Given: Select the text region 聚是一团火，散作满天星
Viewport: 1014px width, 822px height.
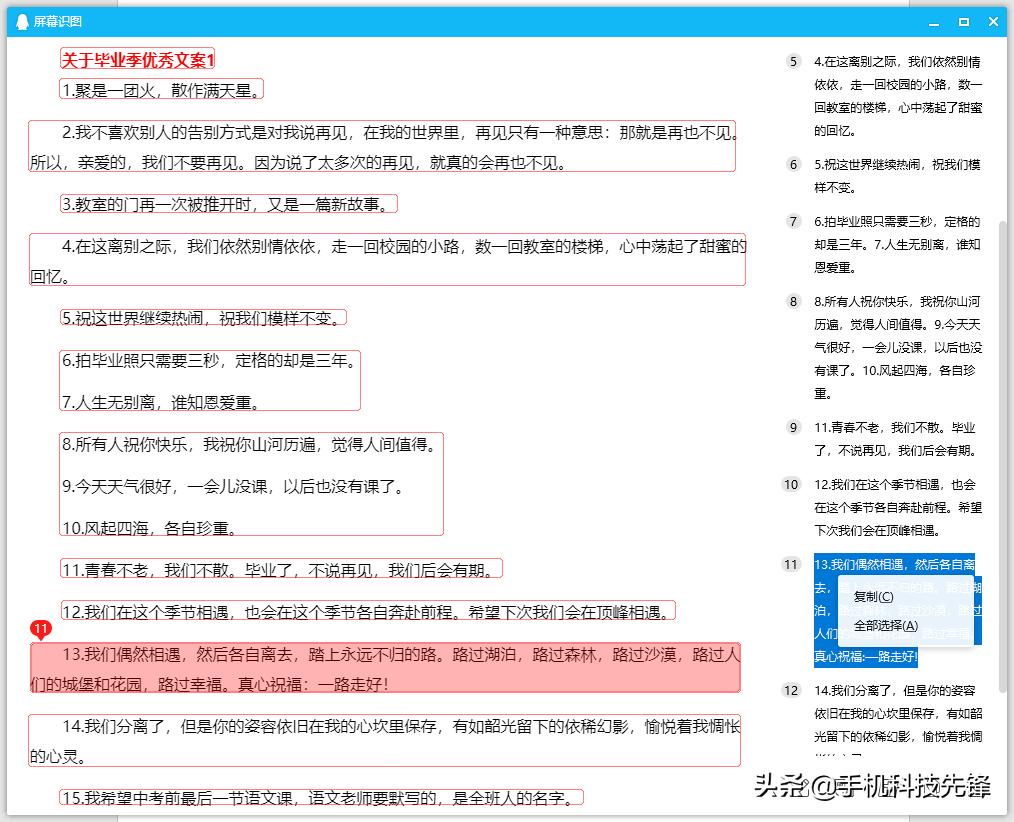Looking at the screenshot, I should pos(160,89).
